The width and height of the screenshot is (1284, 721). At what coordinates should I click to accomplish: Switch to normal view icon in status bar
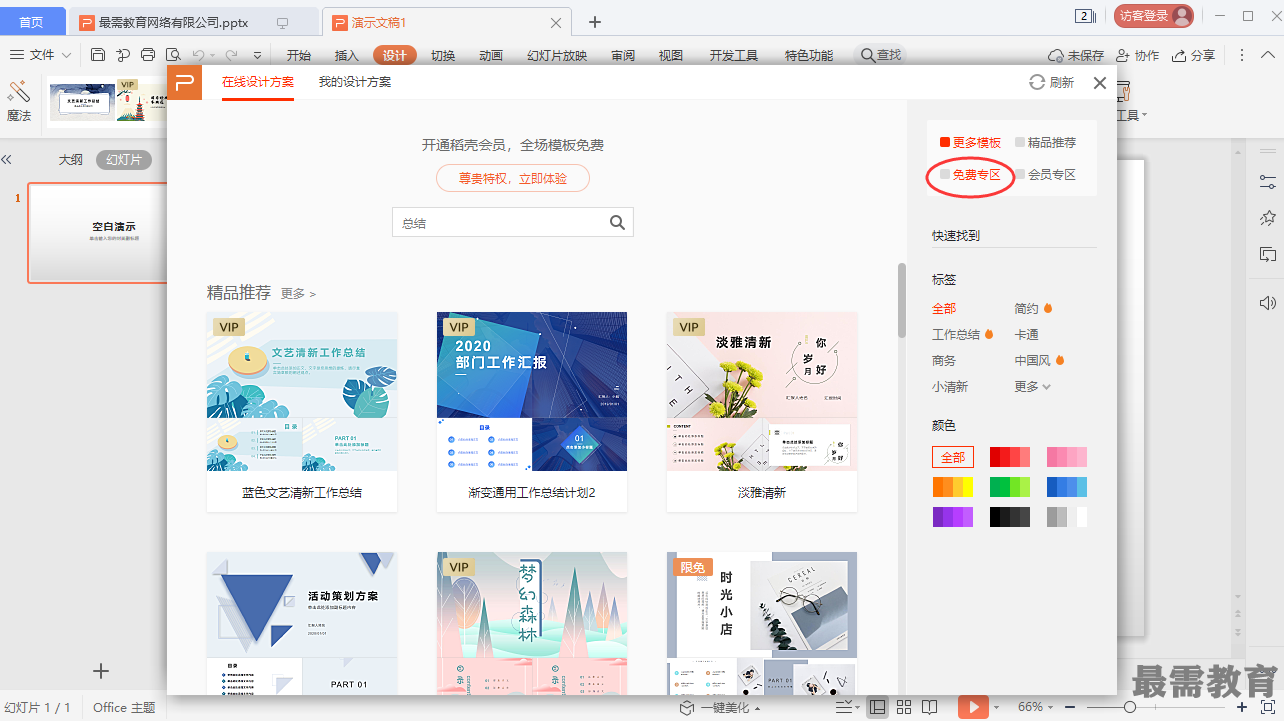pyautogui.click(x=877, y=707)
